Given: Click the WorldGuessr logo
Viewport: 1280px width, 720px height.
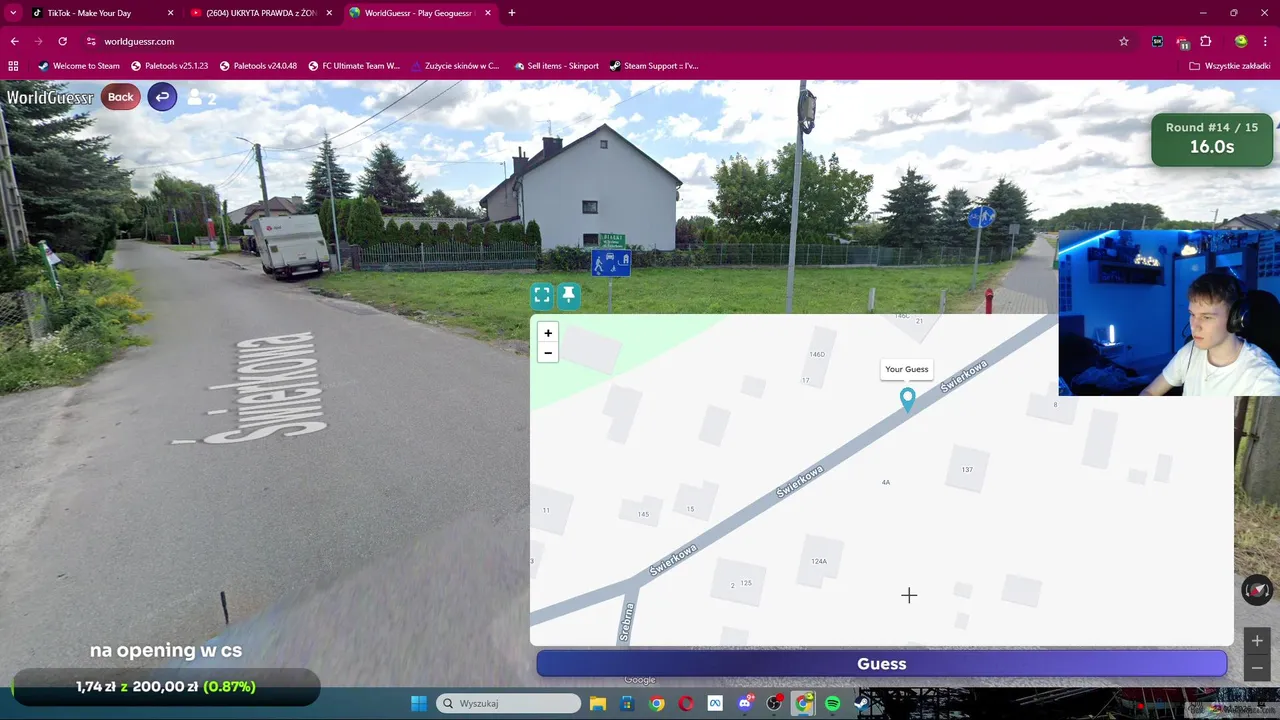Looking at the screenshot, I should pos(50,97).
